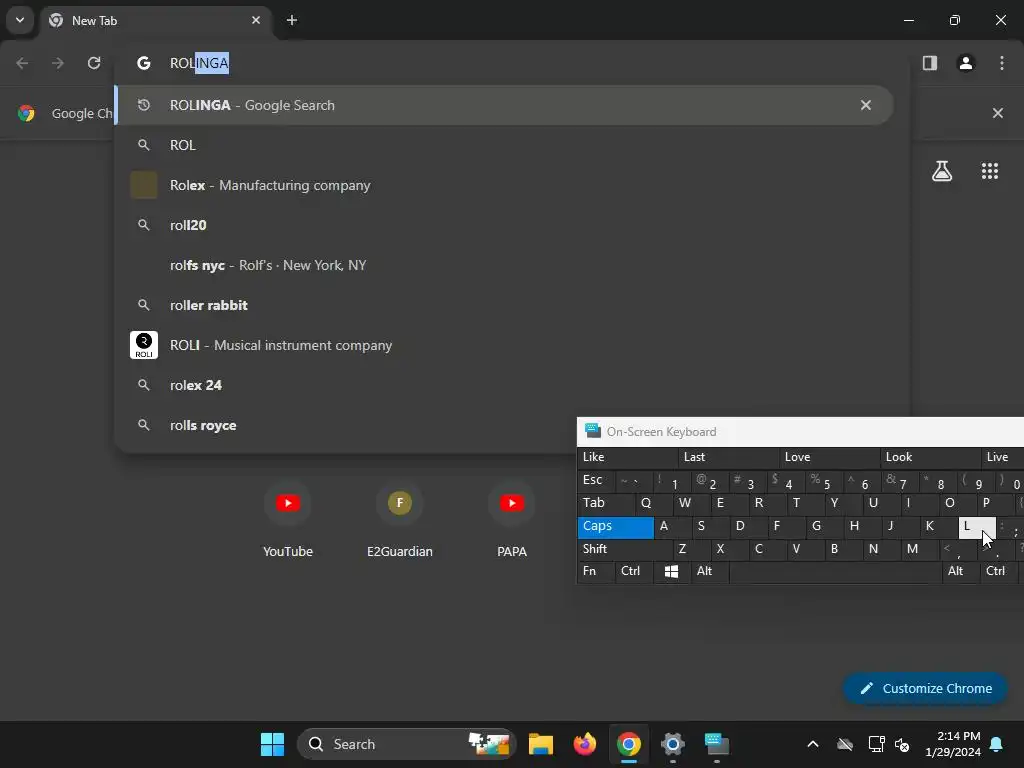Open the E2Guardian shortcut
This screenshot has width=1024, height=768.
point(400,520)
